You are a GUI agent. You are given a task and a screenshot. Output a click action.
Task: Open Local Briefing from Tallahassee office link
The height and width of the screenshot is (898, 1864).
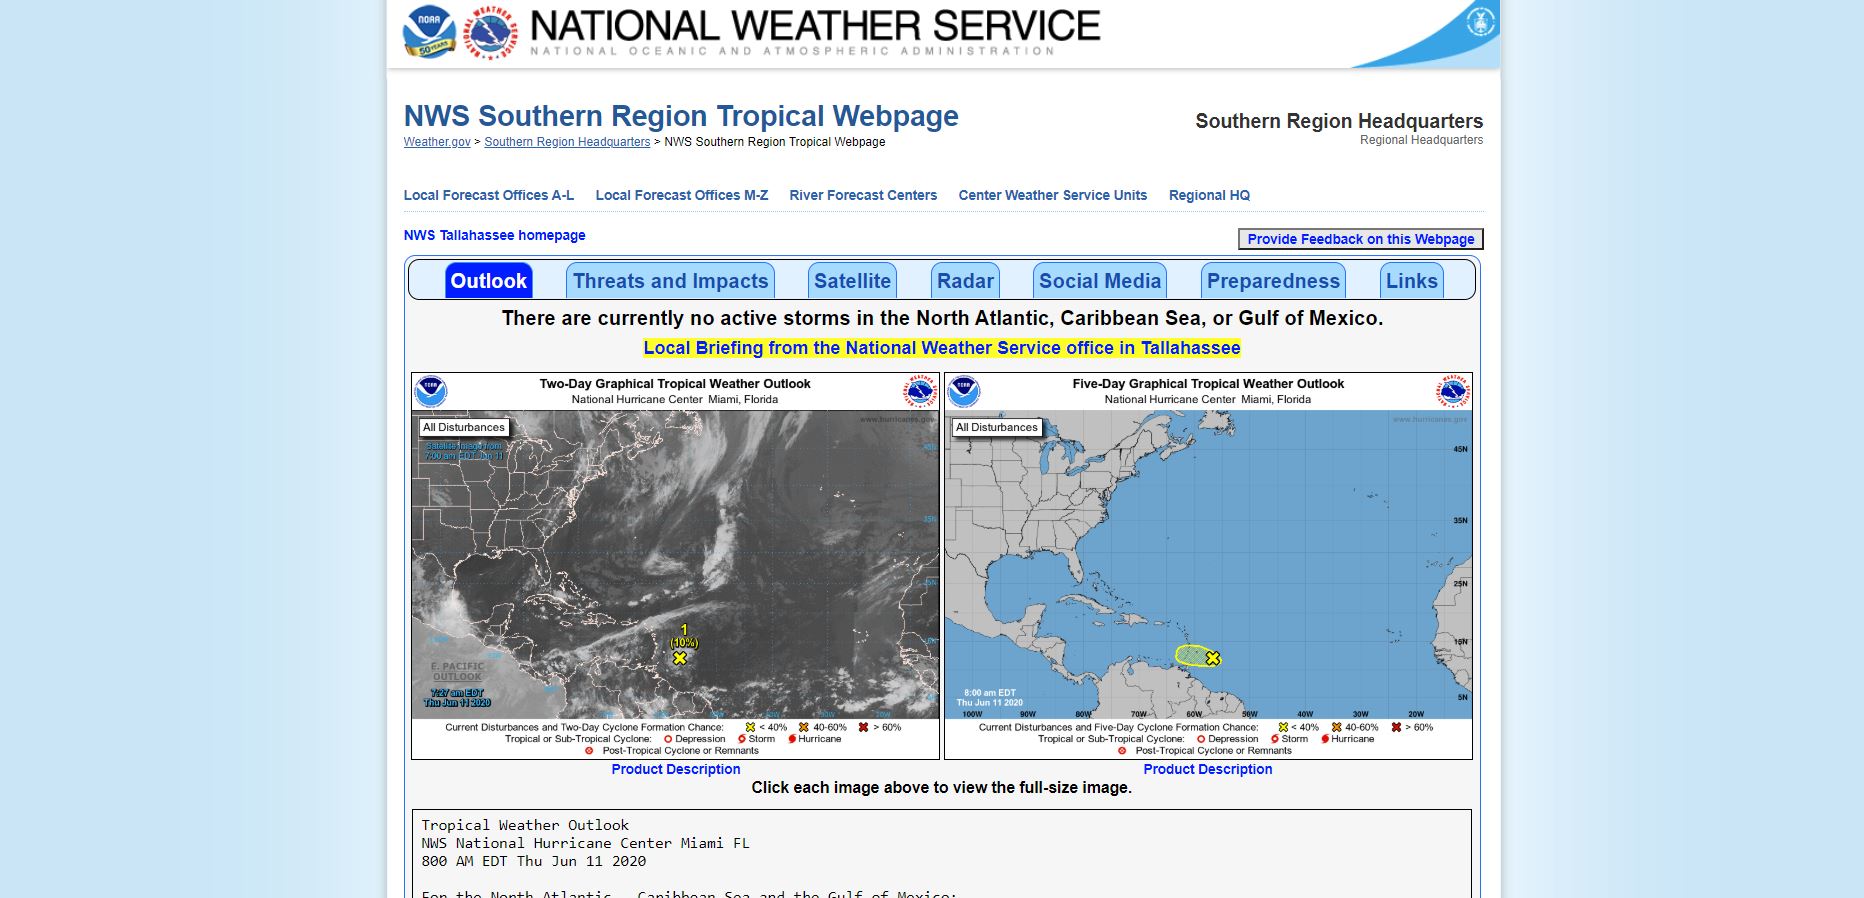pos(942,348)
